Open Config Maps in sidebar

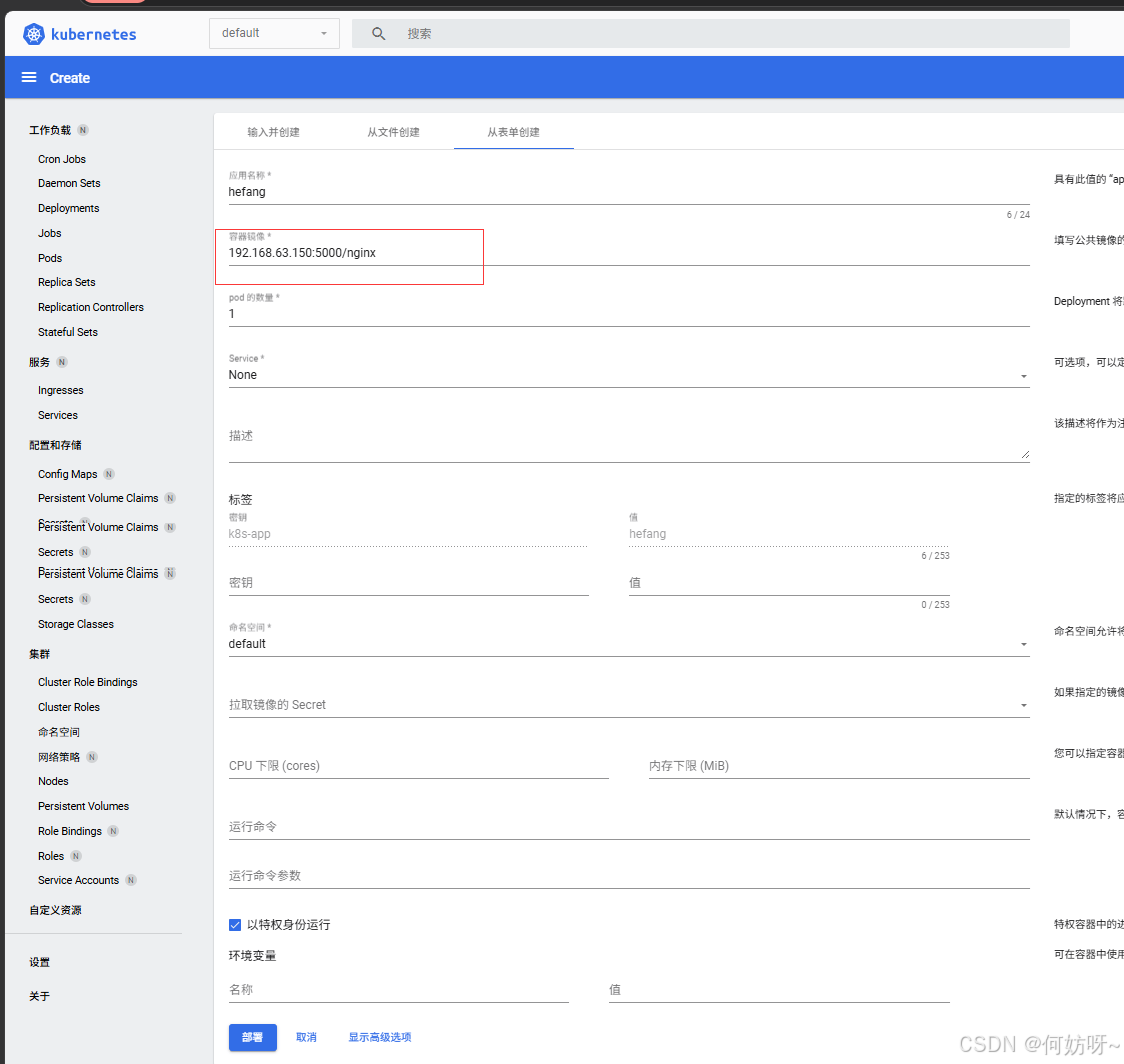tap(67, 474)
